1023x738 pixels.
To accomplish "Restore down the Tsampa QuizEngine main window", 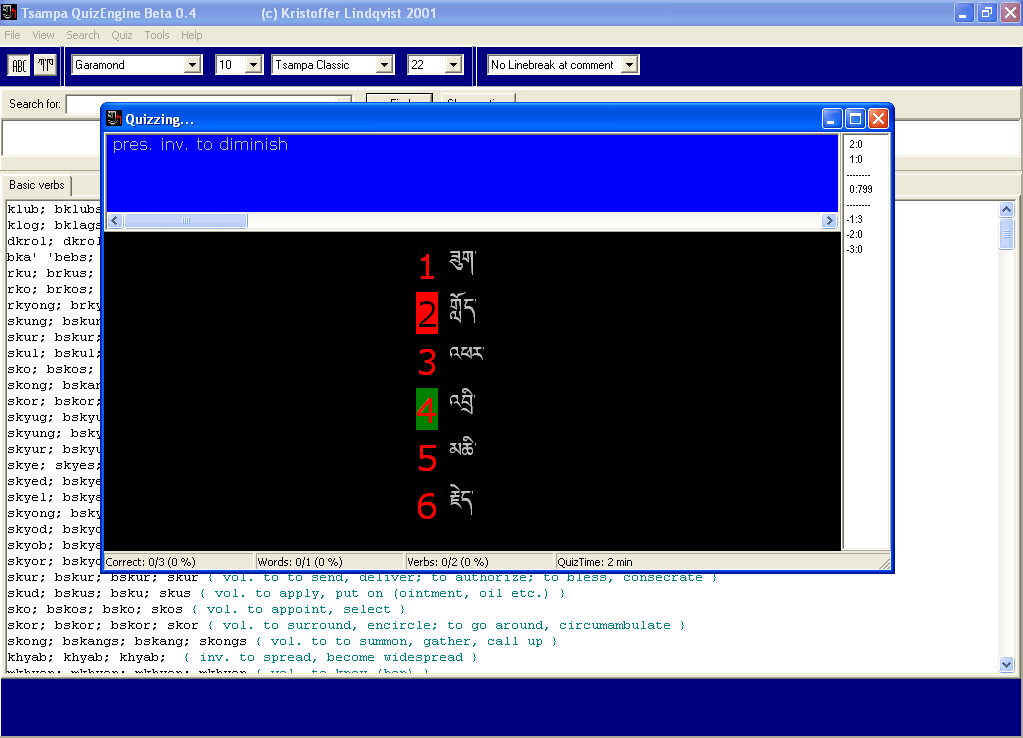I will click(987, 12).
